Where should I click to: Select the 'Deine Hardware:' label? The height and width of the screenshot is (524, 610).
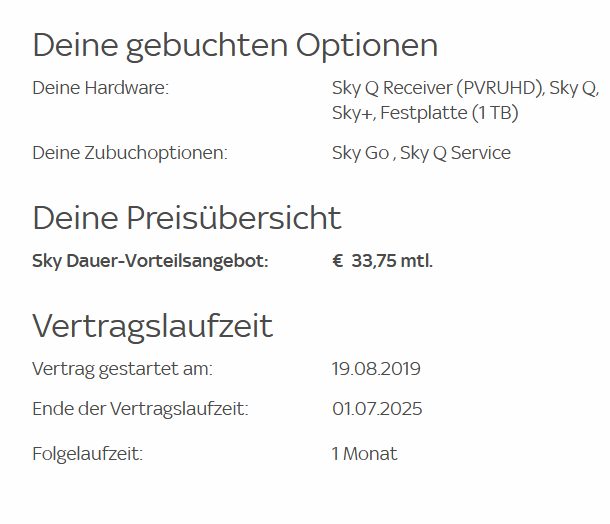100,88
